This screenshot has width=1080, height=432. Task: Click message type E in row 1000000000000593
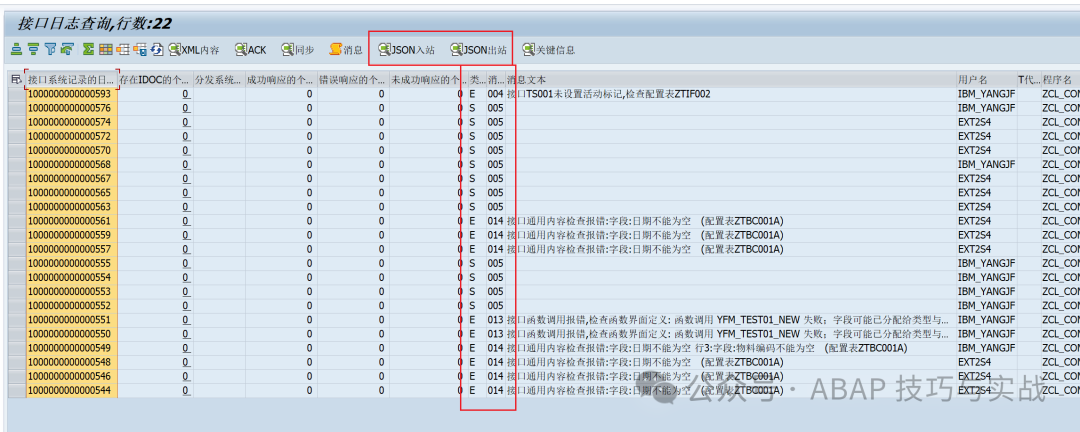pos(472,94)
